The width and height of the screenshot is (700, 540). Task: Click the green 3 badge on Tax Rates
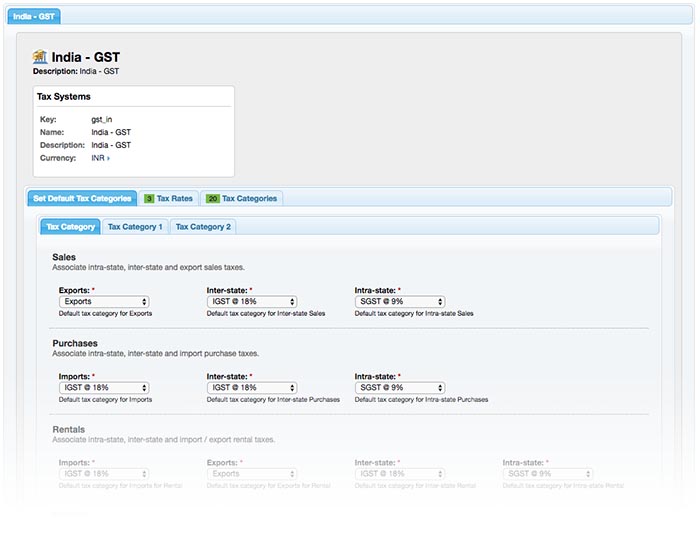point(149,199)
